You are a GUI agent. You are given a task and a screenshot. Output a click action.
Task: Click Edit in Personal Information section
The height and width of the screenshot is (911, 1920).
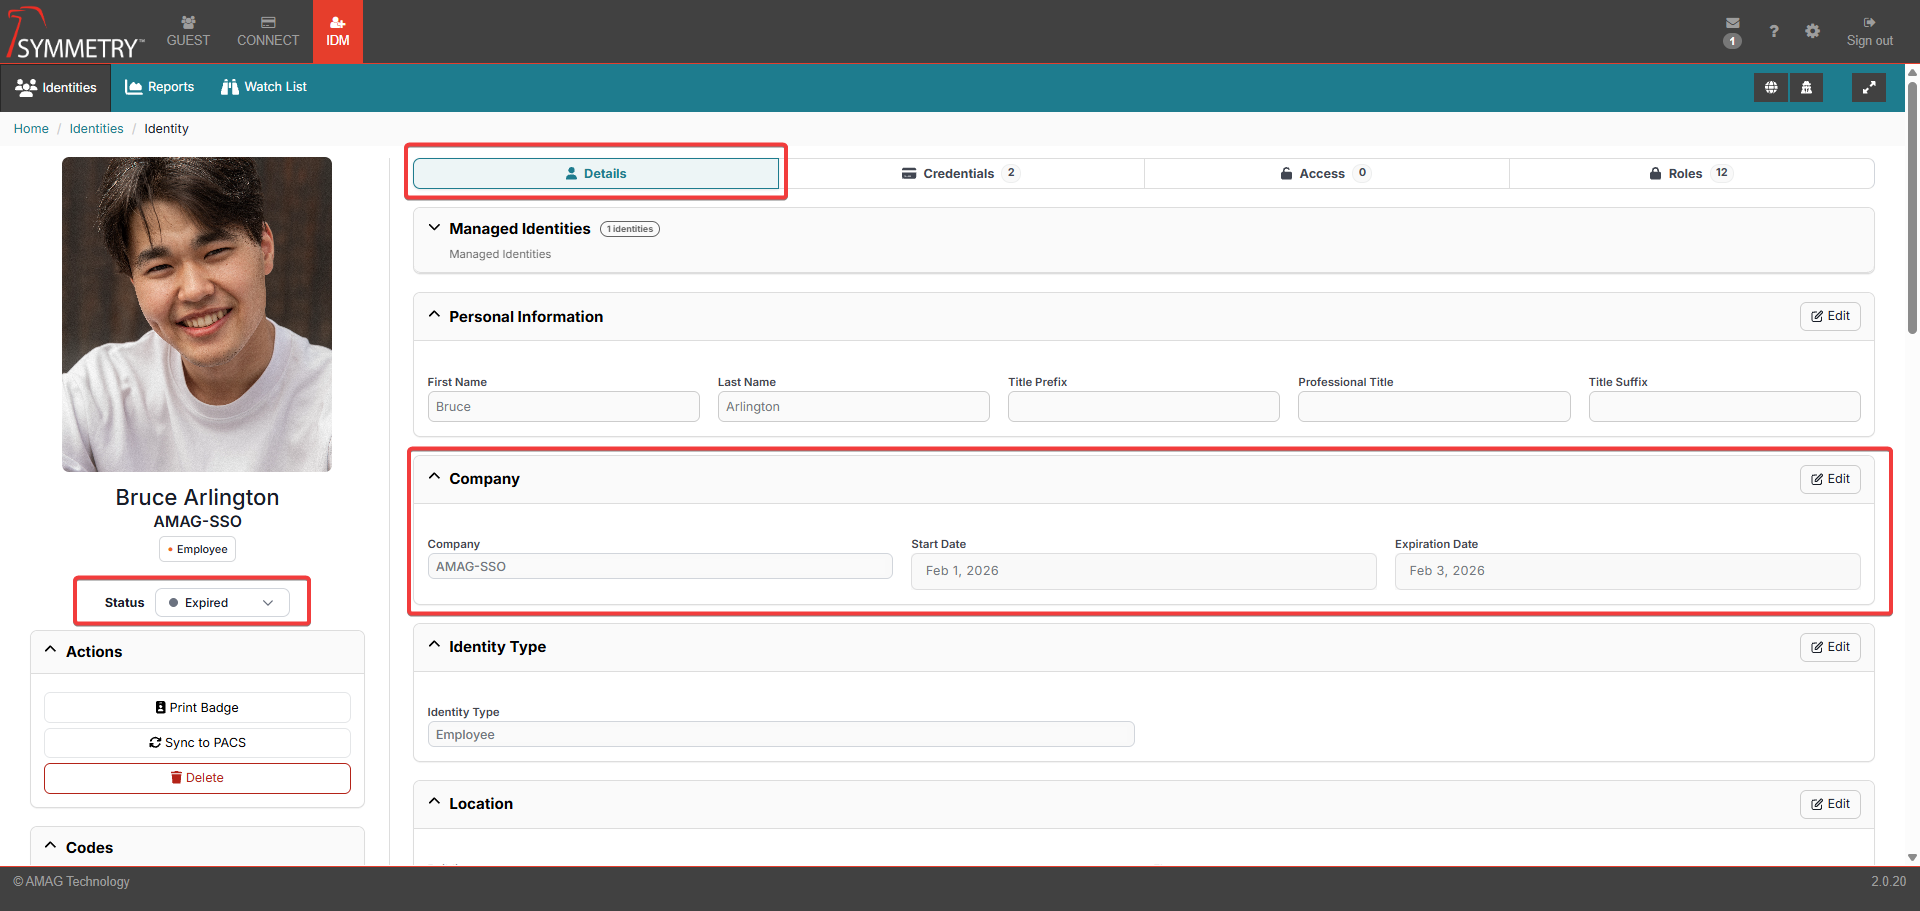click(1829, 316)
